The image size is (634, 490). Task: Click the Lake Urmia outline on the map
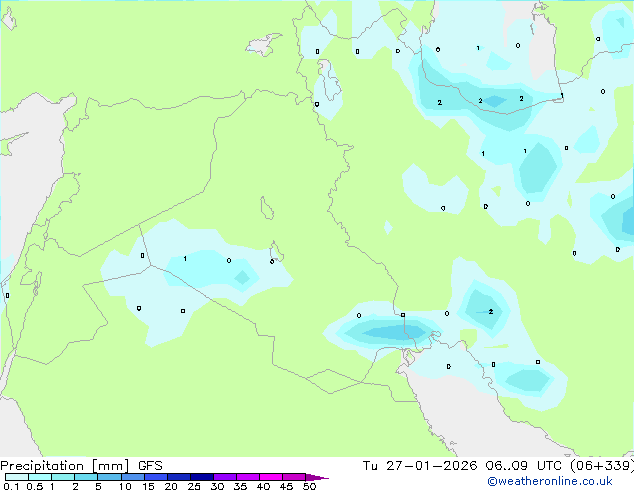[x=329, y=80]
